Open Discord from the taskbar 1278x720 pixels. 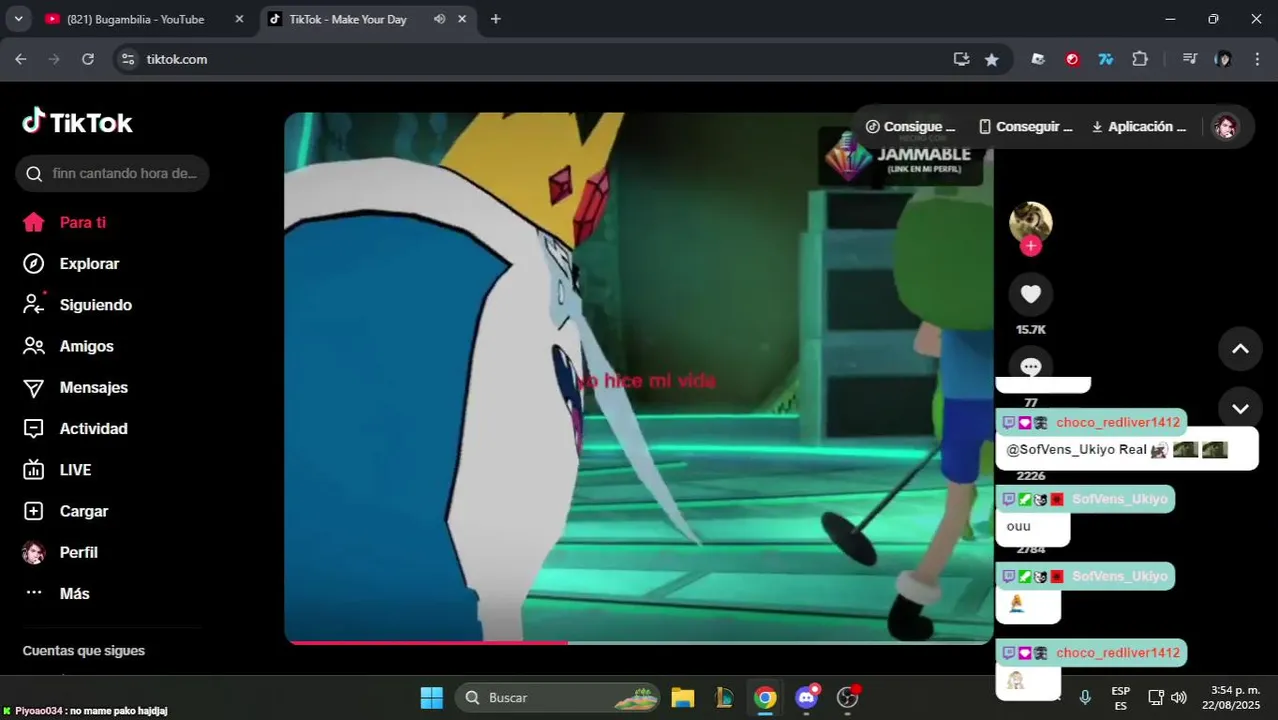pyautogui.click(x=806, y=697)
